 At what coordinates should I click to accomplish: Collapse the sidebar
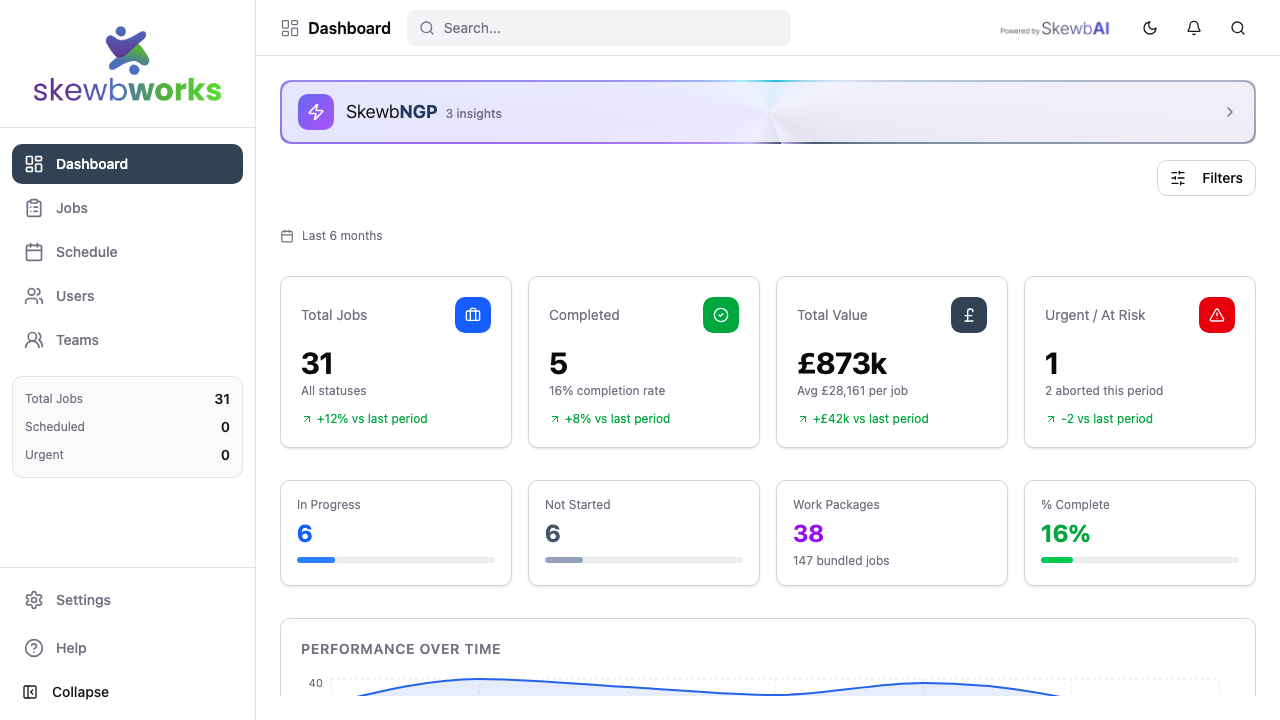pyautogui.click(x=66, y=692)
